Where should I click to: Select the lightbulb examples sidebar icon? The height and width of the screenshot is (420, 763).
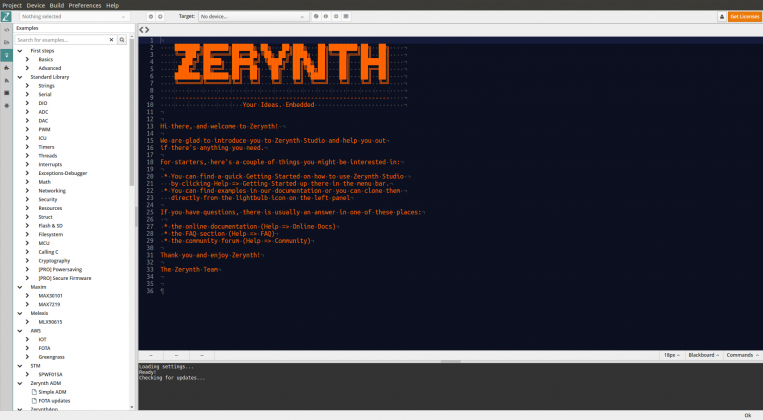pos(6,55)
